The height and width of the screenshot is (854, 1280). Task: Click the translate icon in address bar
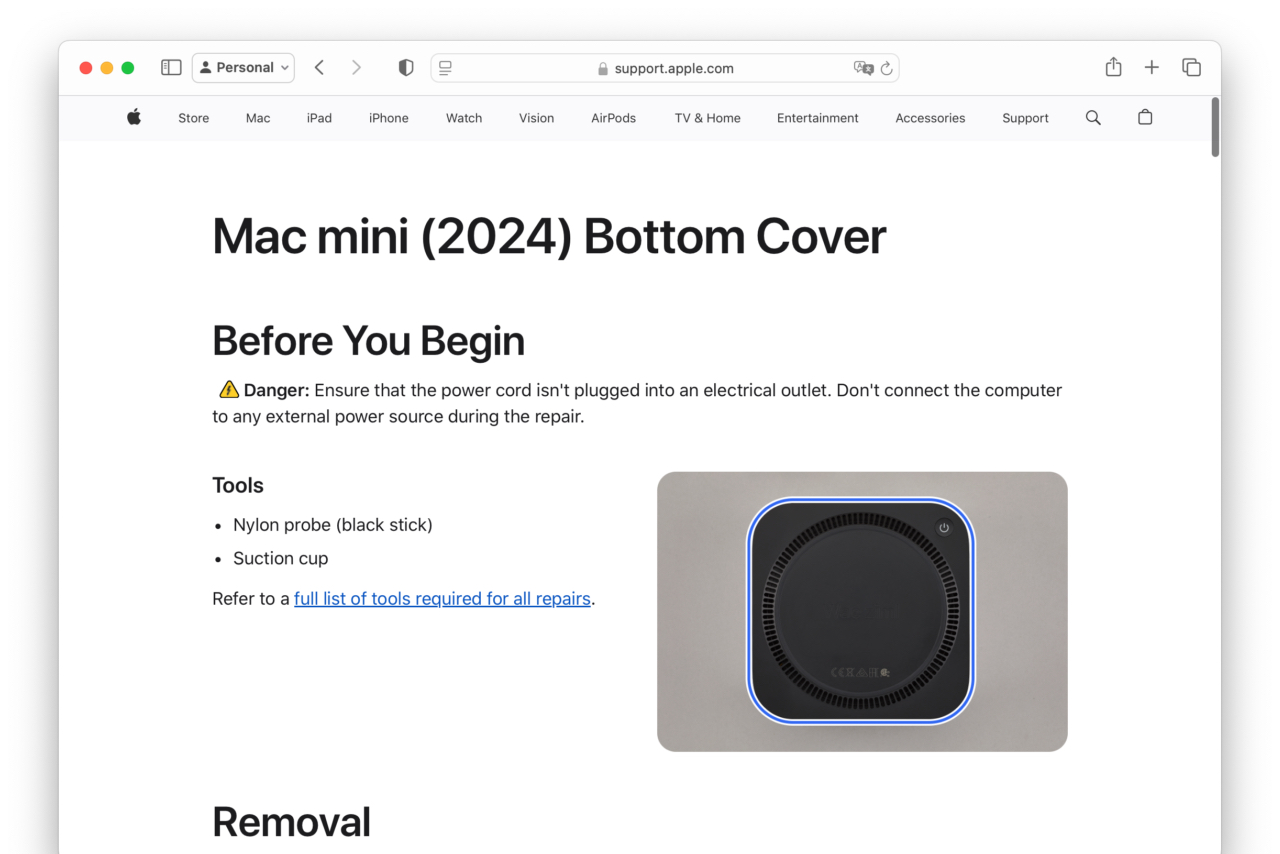863,68
